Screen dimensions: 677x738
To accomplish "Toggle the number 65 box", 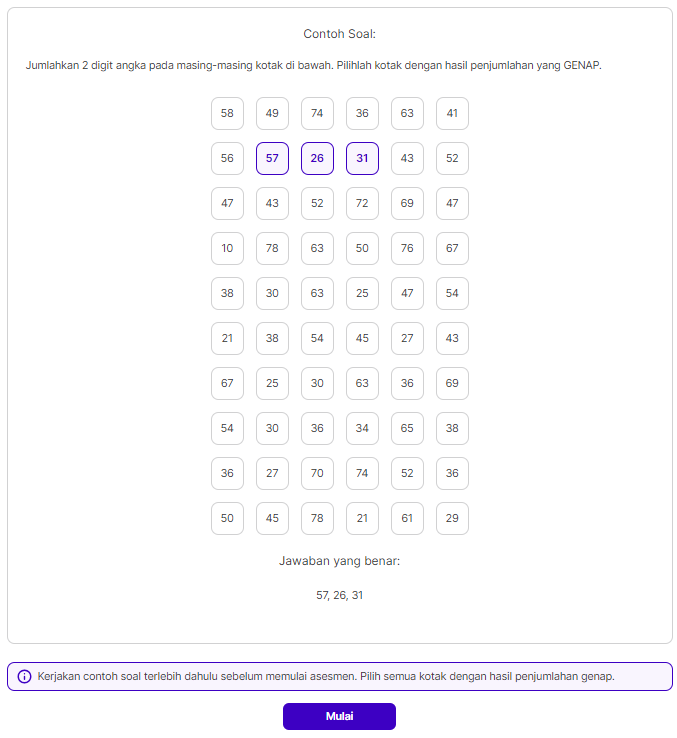I will [407, 428].
